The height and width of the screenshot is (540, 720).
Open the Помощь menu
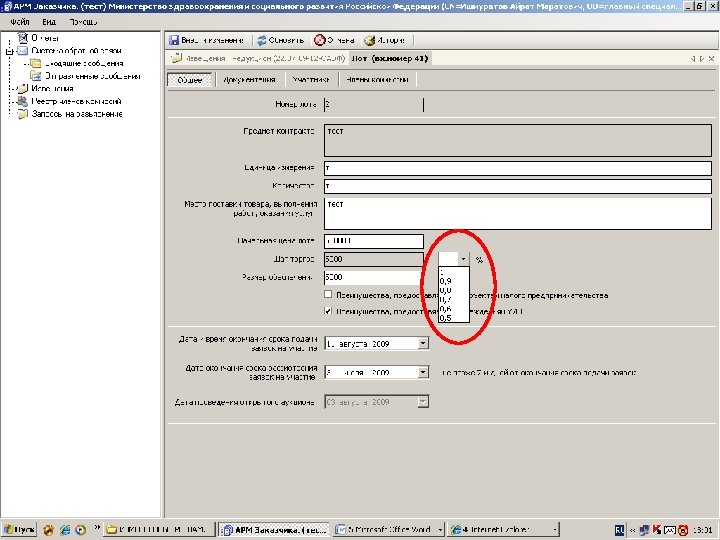pyautogui.click(x=83, y=22)
